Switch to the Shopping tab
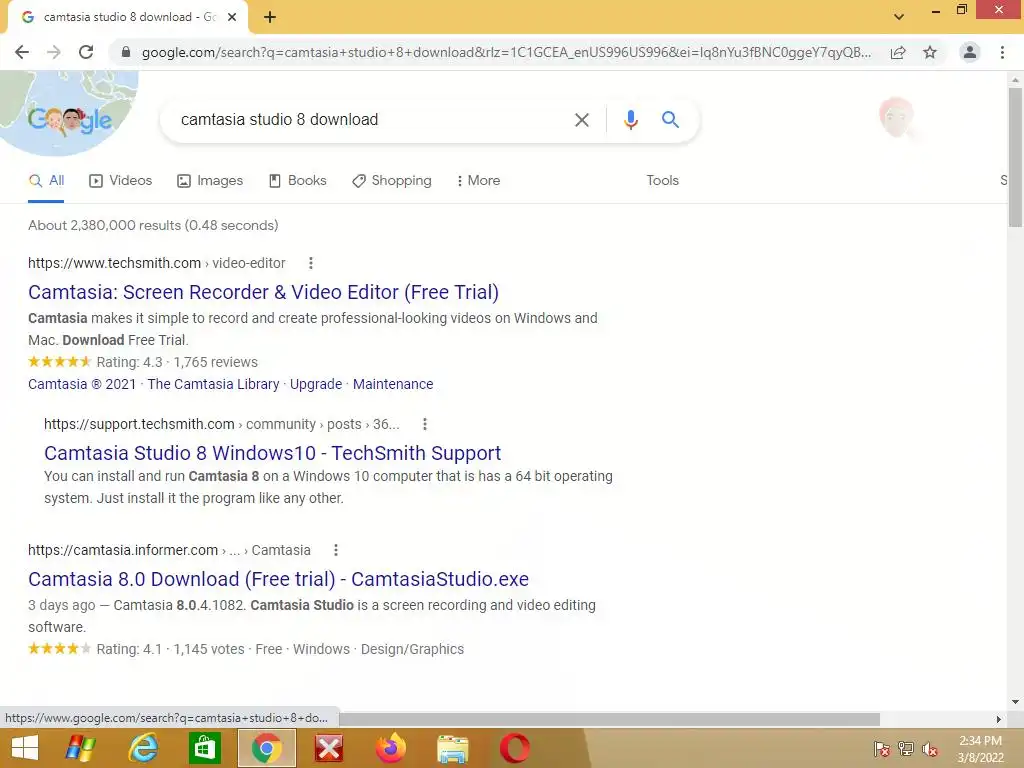Image resolution: width=1024 pixels, height=768 pixels. [x=392, y=181]
